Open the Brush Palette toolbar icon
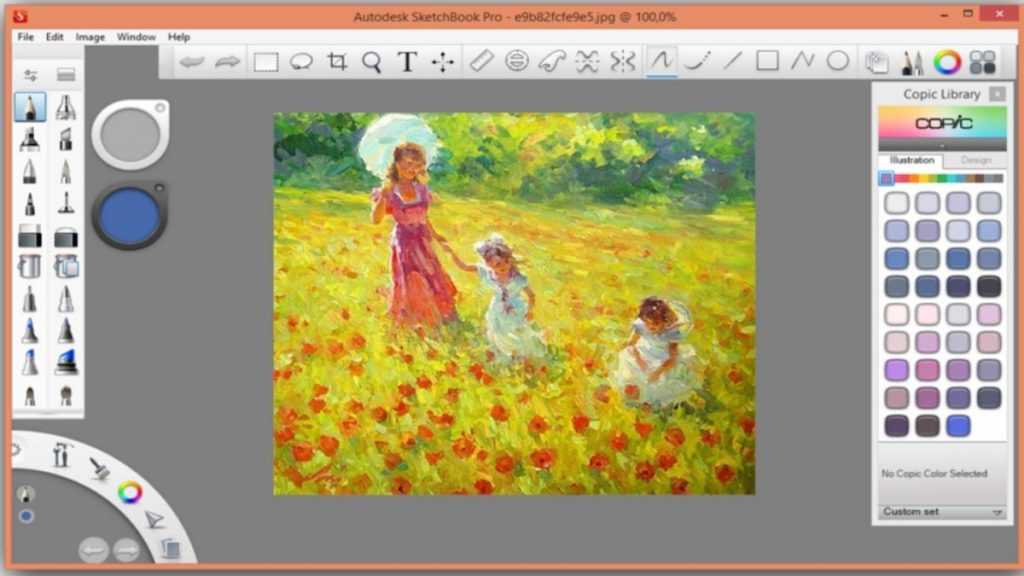The height and width of the screenshot is (576, 1024). point(912,62)
